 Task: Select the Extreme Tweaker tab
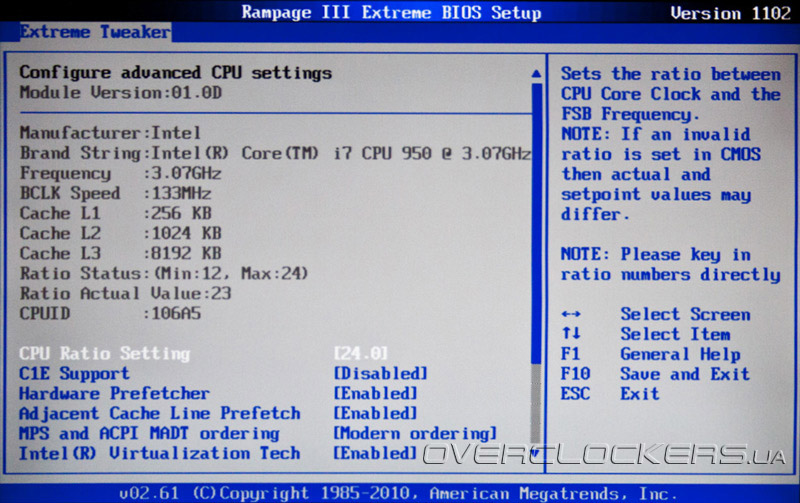[95, 32]
